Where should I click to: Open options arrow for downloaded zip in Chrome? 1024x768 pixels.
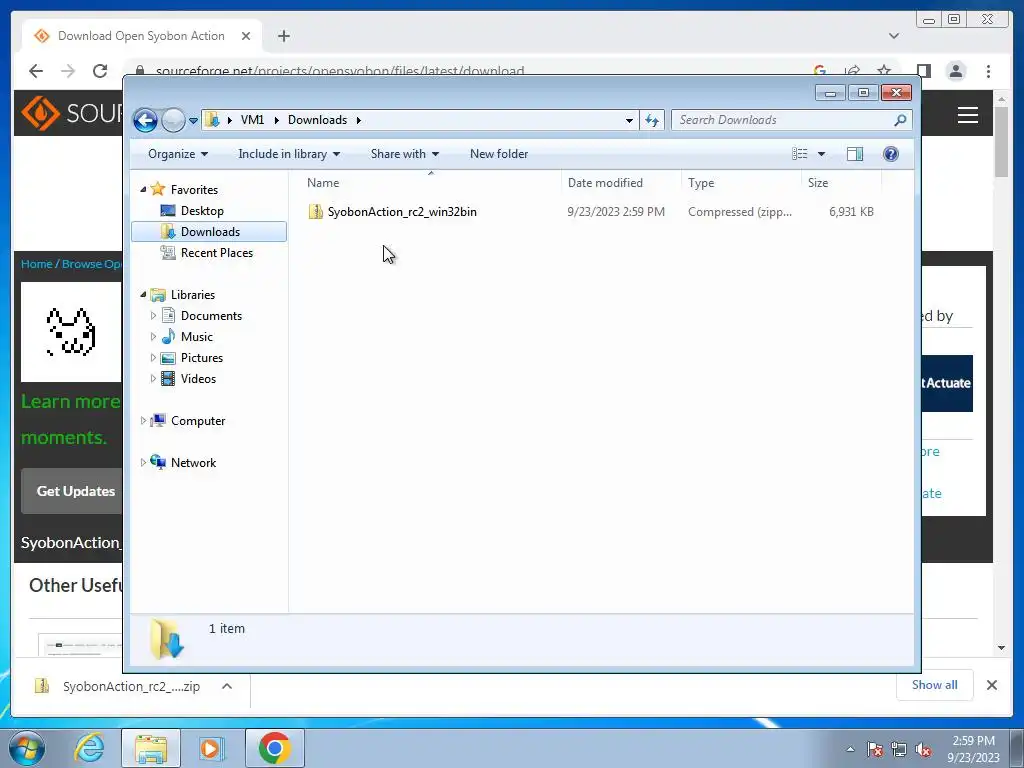click(x=227, y=686)
